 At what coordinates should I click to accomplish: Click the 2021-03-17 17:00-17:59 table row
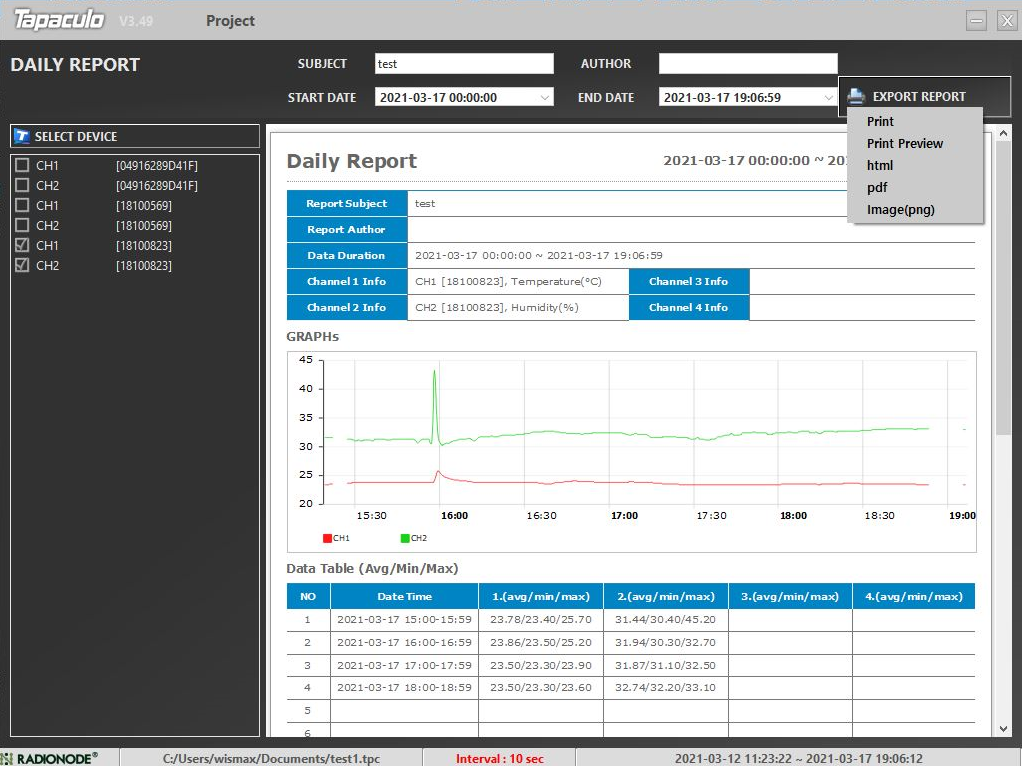coord(630,665)
